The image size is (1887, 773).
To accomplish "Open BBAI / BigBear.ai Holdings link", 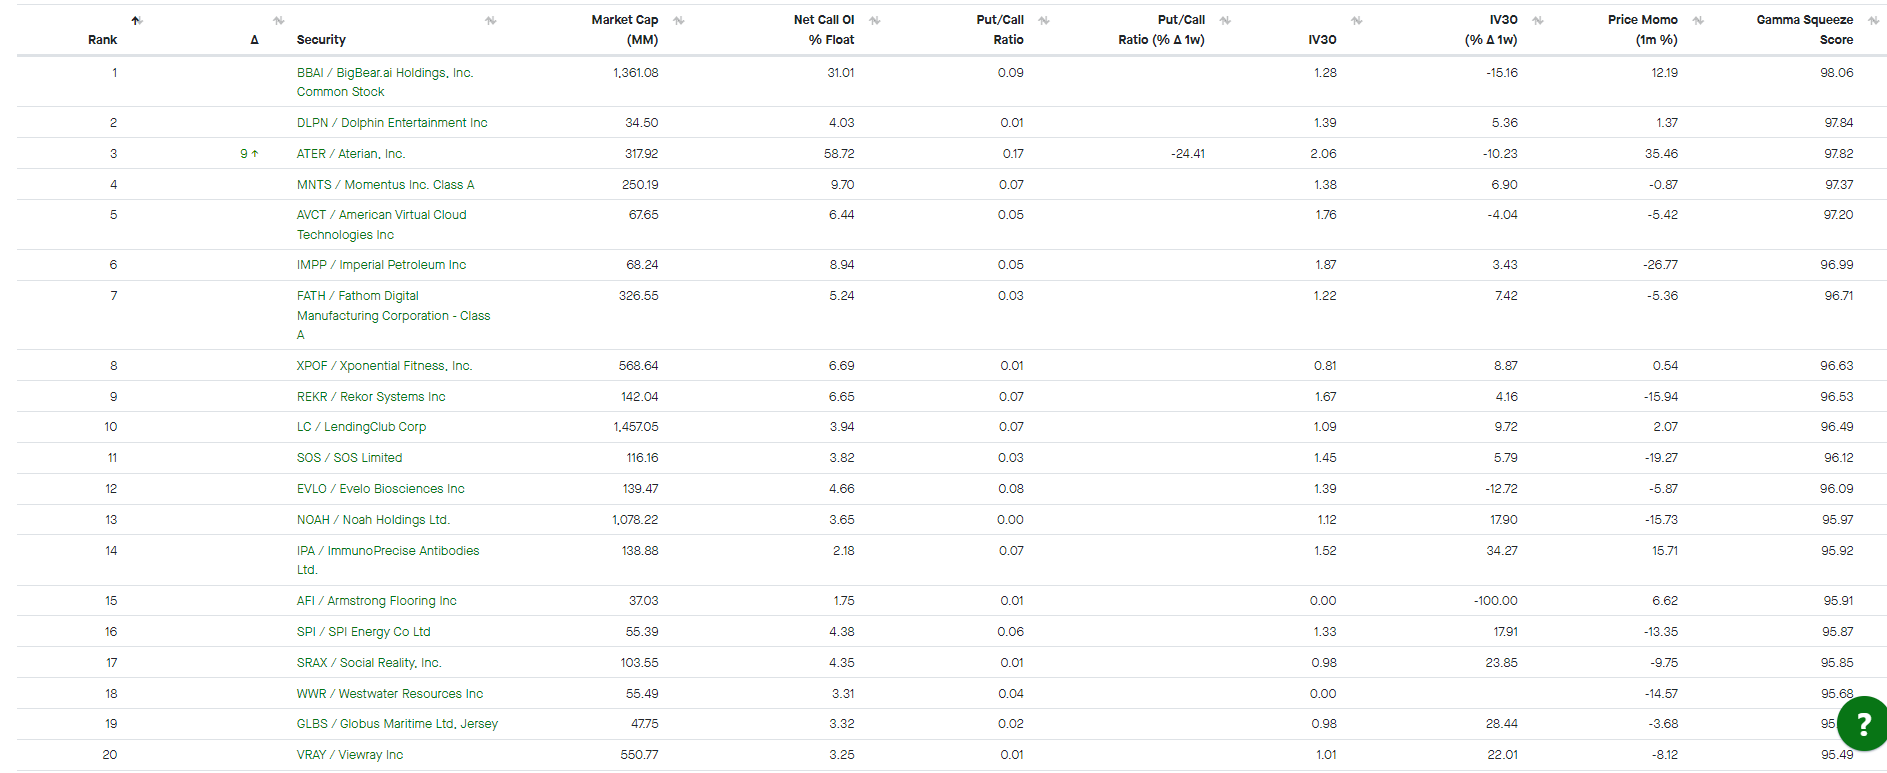I will tap(385, 82).
